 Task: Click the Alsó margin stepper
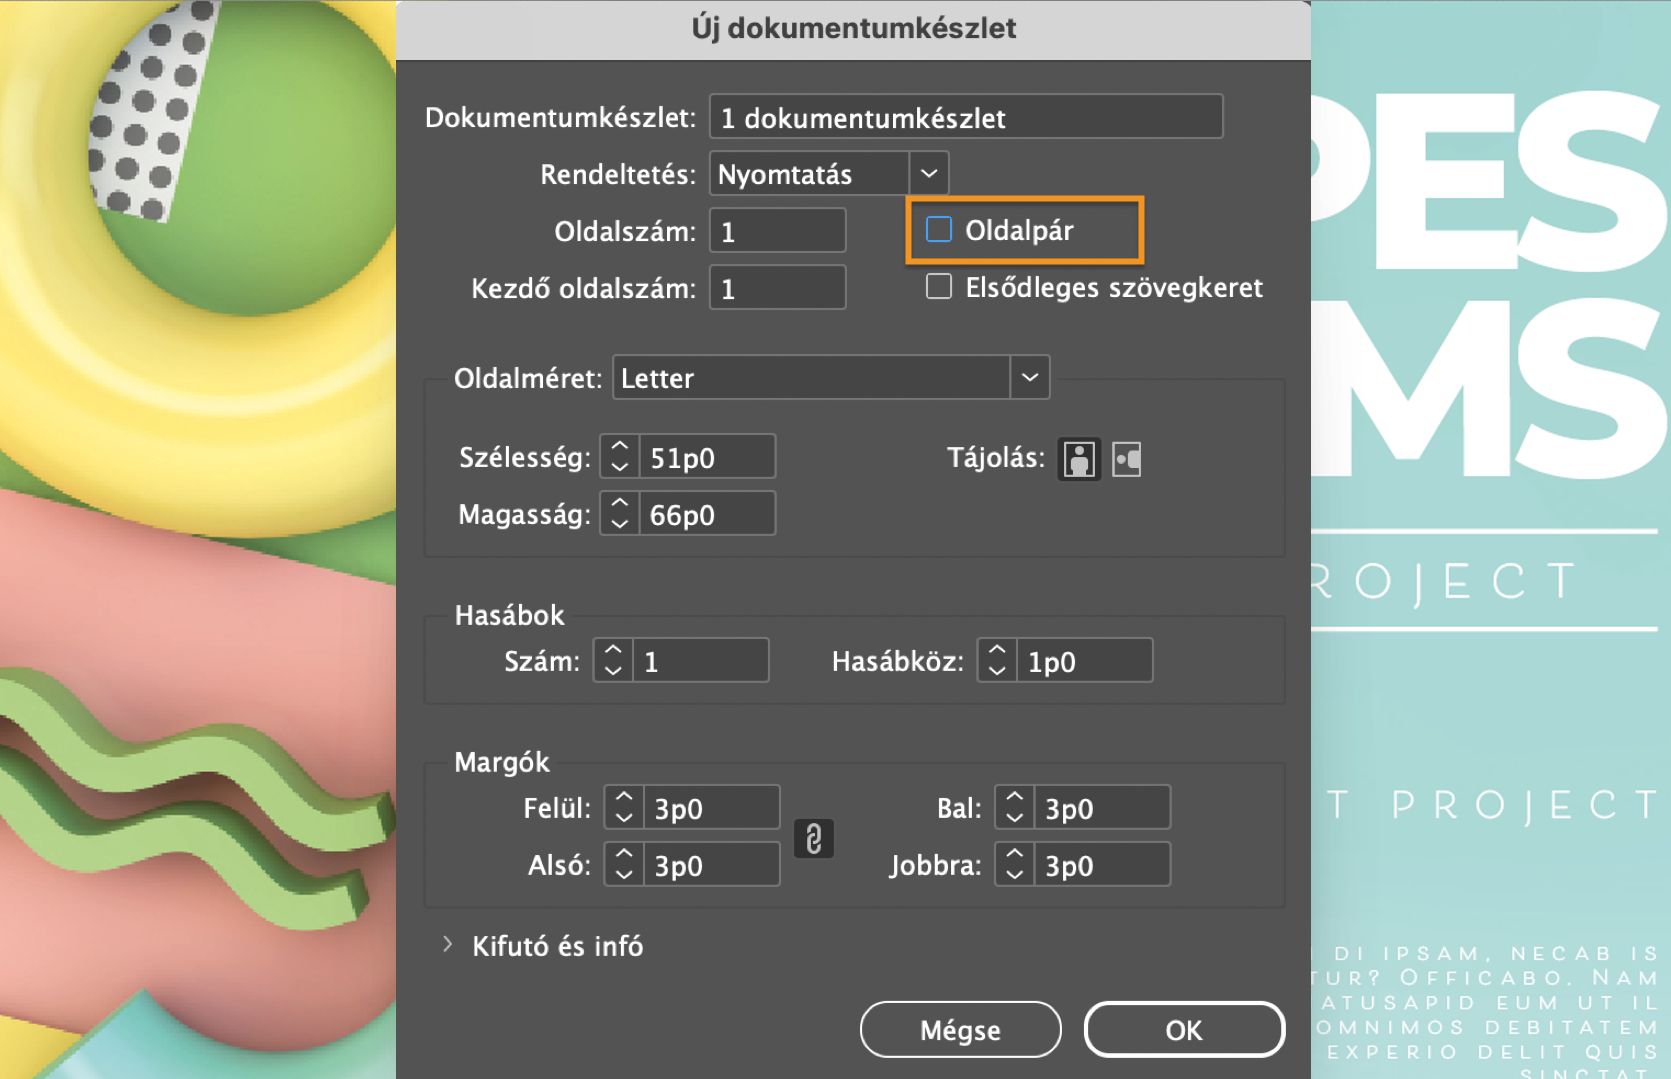coord(624,865)
